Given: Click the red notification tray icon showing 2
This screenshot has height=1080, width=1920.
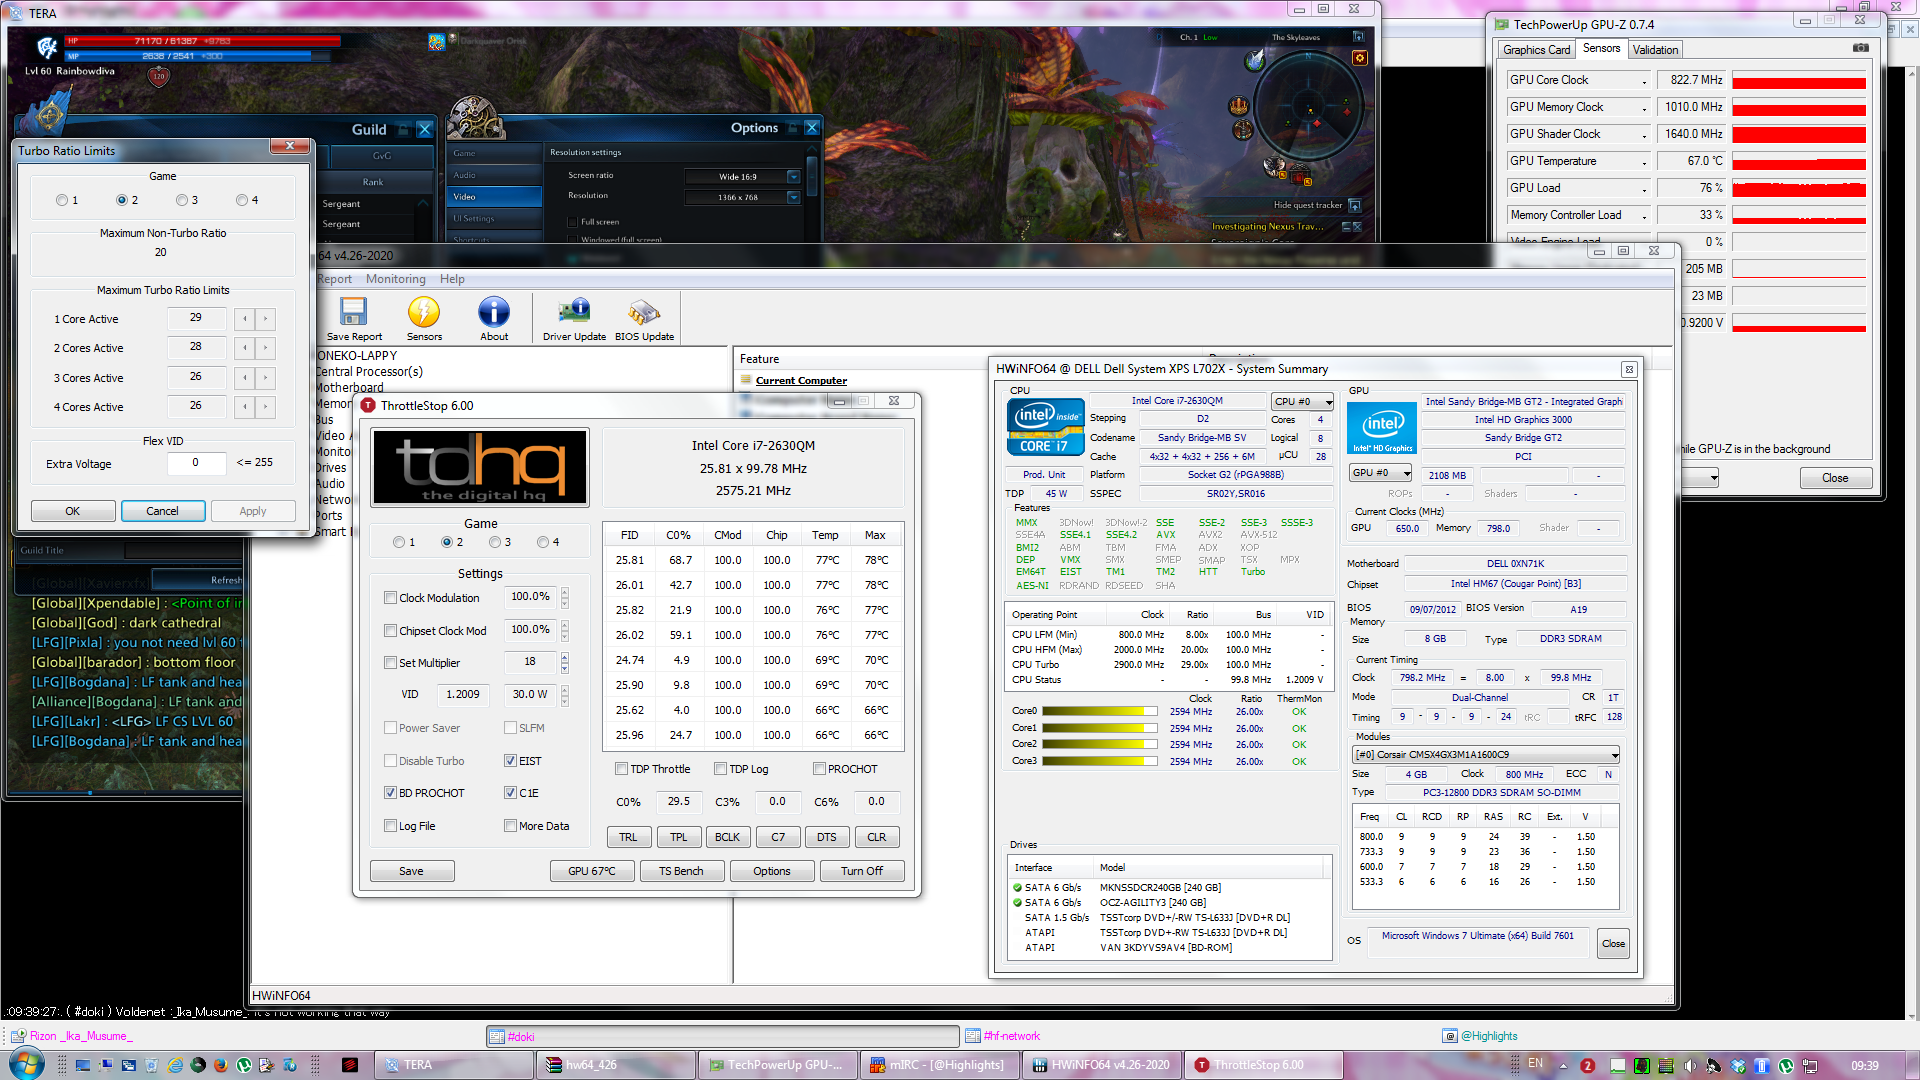Looking at the screenshot, I should 1587,1065.
